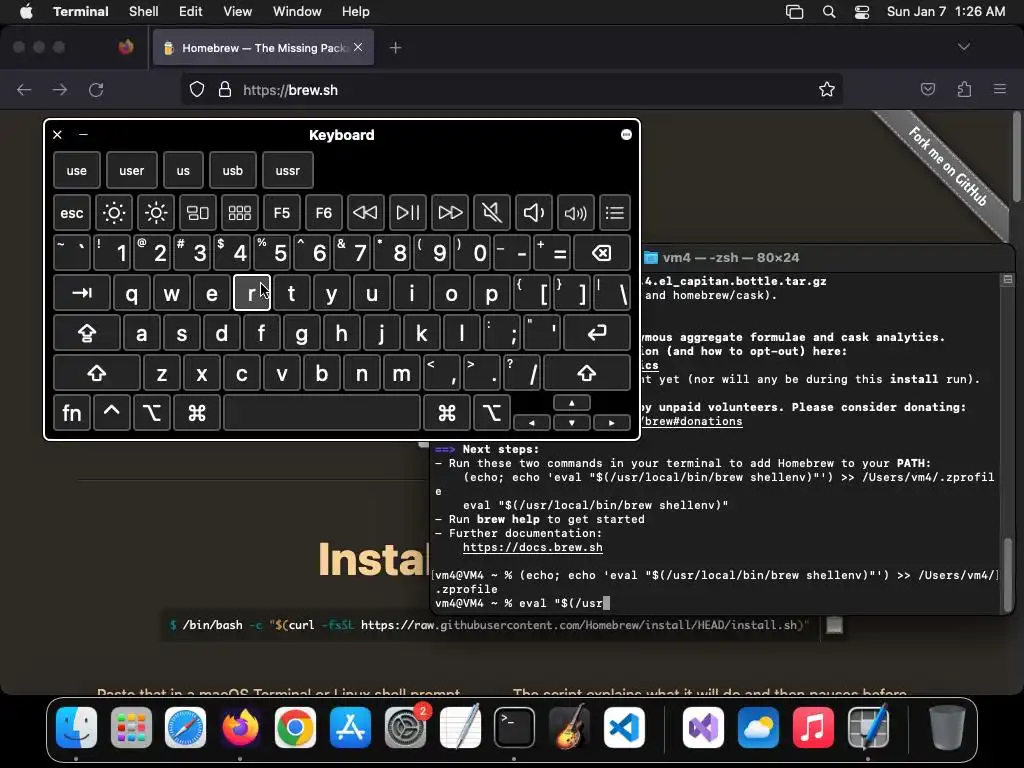Open a new Firefox tab
1024x768 pixels.
[396, 48]
